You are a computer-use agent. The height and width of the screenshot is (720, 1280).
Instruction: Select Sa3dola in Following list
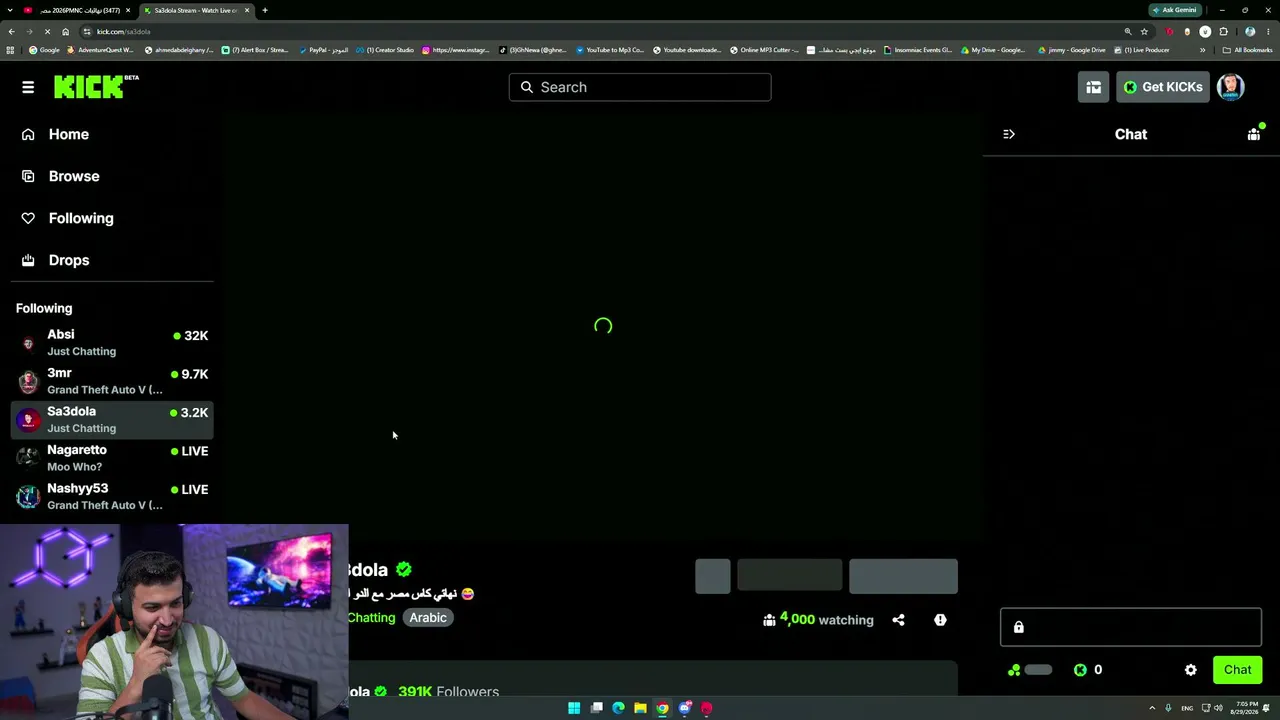click(112, 420)
